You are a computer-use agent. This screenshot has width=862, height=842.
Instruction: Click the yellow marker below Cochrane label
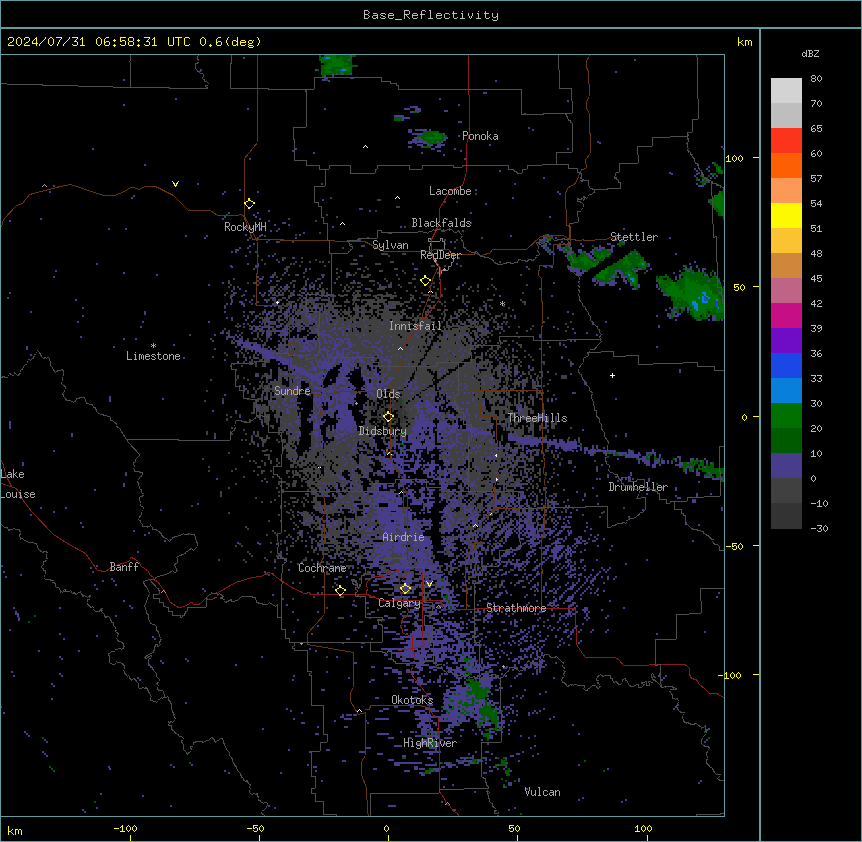tap(340, 591)
